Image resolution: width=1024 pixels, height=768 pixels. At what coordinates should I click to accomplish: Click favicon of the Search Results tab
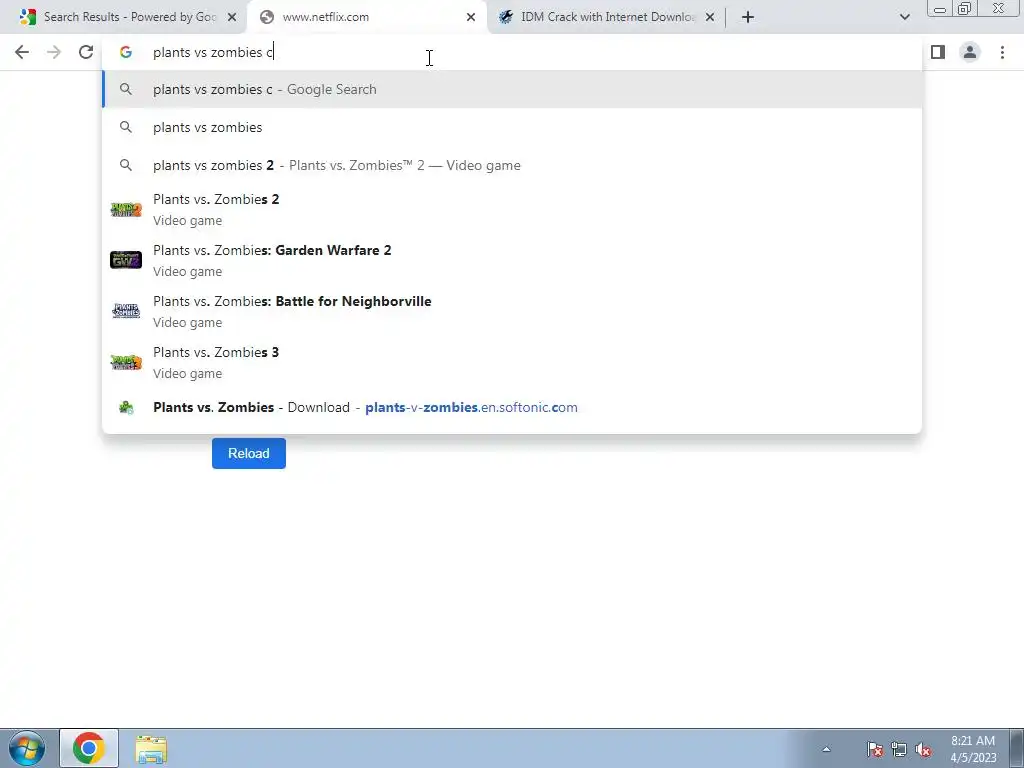click(27, 17)
